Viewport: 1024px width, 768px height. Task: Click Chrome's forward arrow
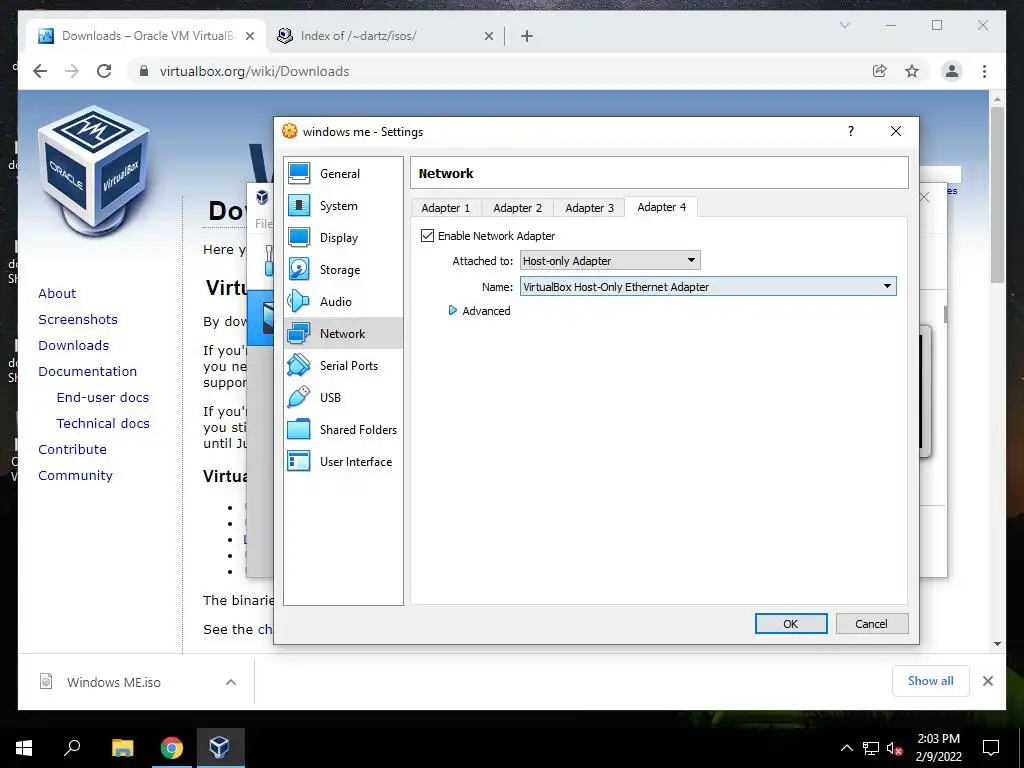click(x=72, y=71)
